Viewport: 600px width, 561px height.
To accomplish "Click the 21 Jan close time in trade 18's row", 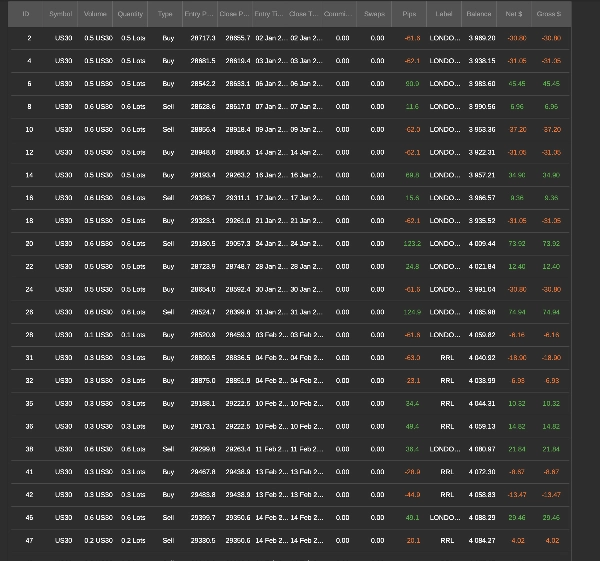I will 306,221.
